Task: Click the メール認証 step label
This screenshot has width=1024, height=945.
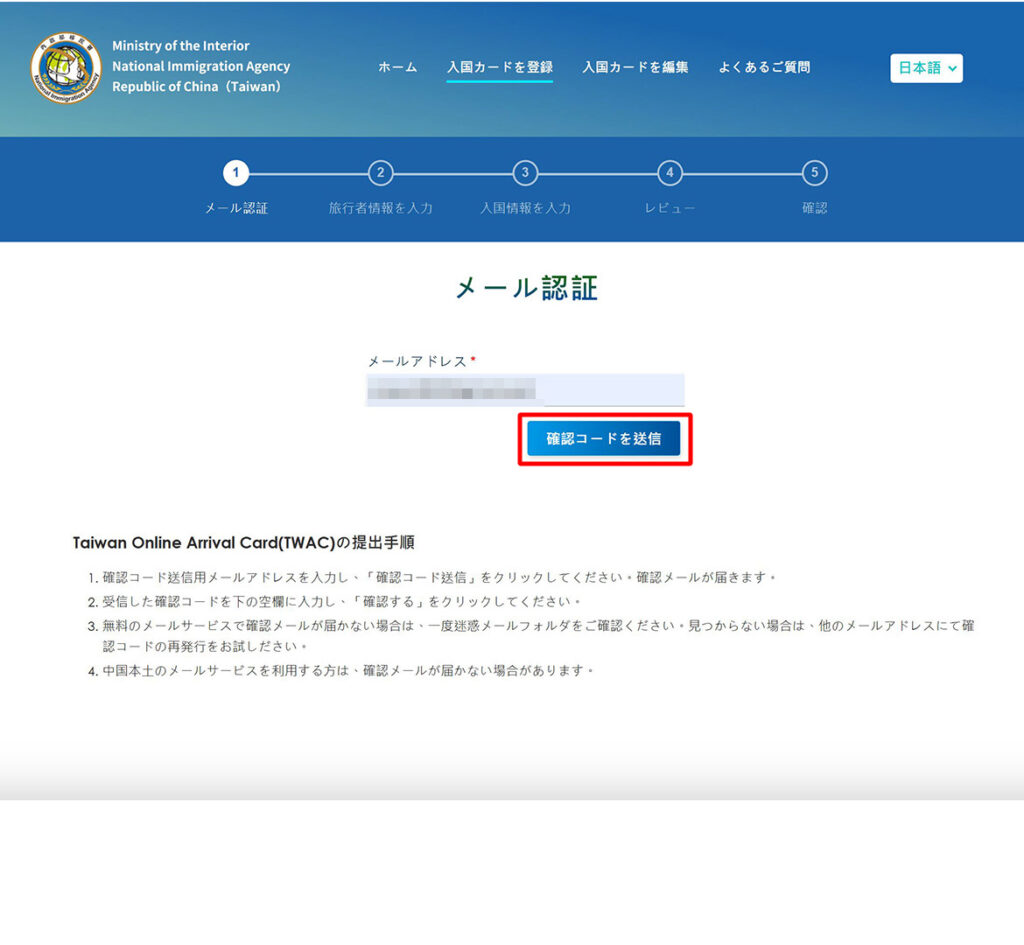Action: click(x=236, y=208)
